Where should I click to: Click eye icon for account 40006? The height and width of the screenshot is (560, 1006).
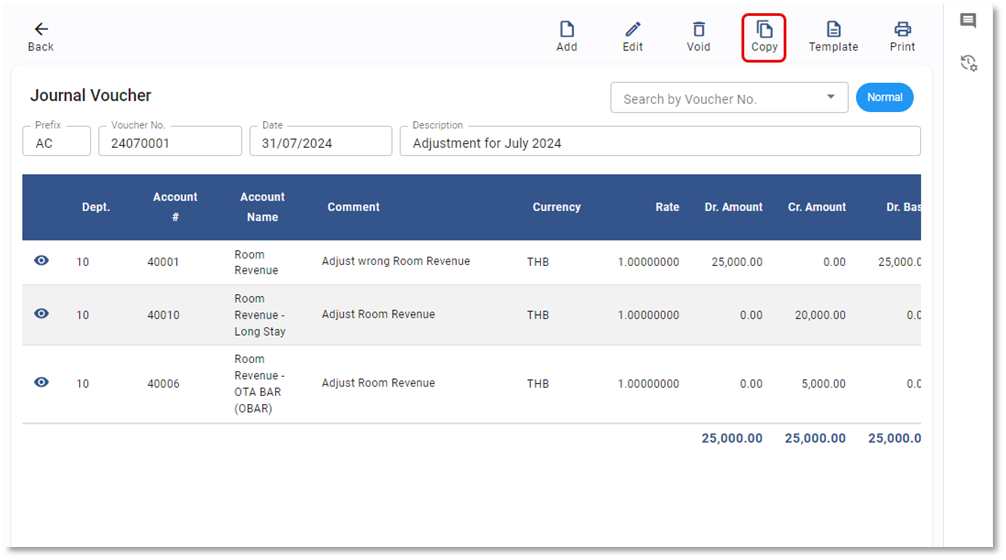41,382
